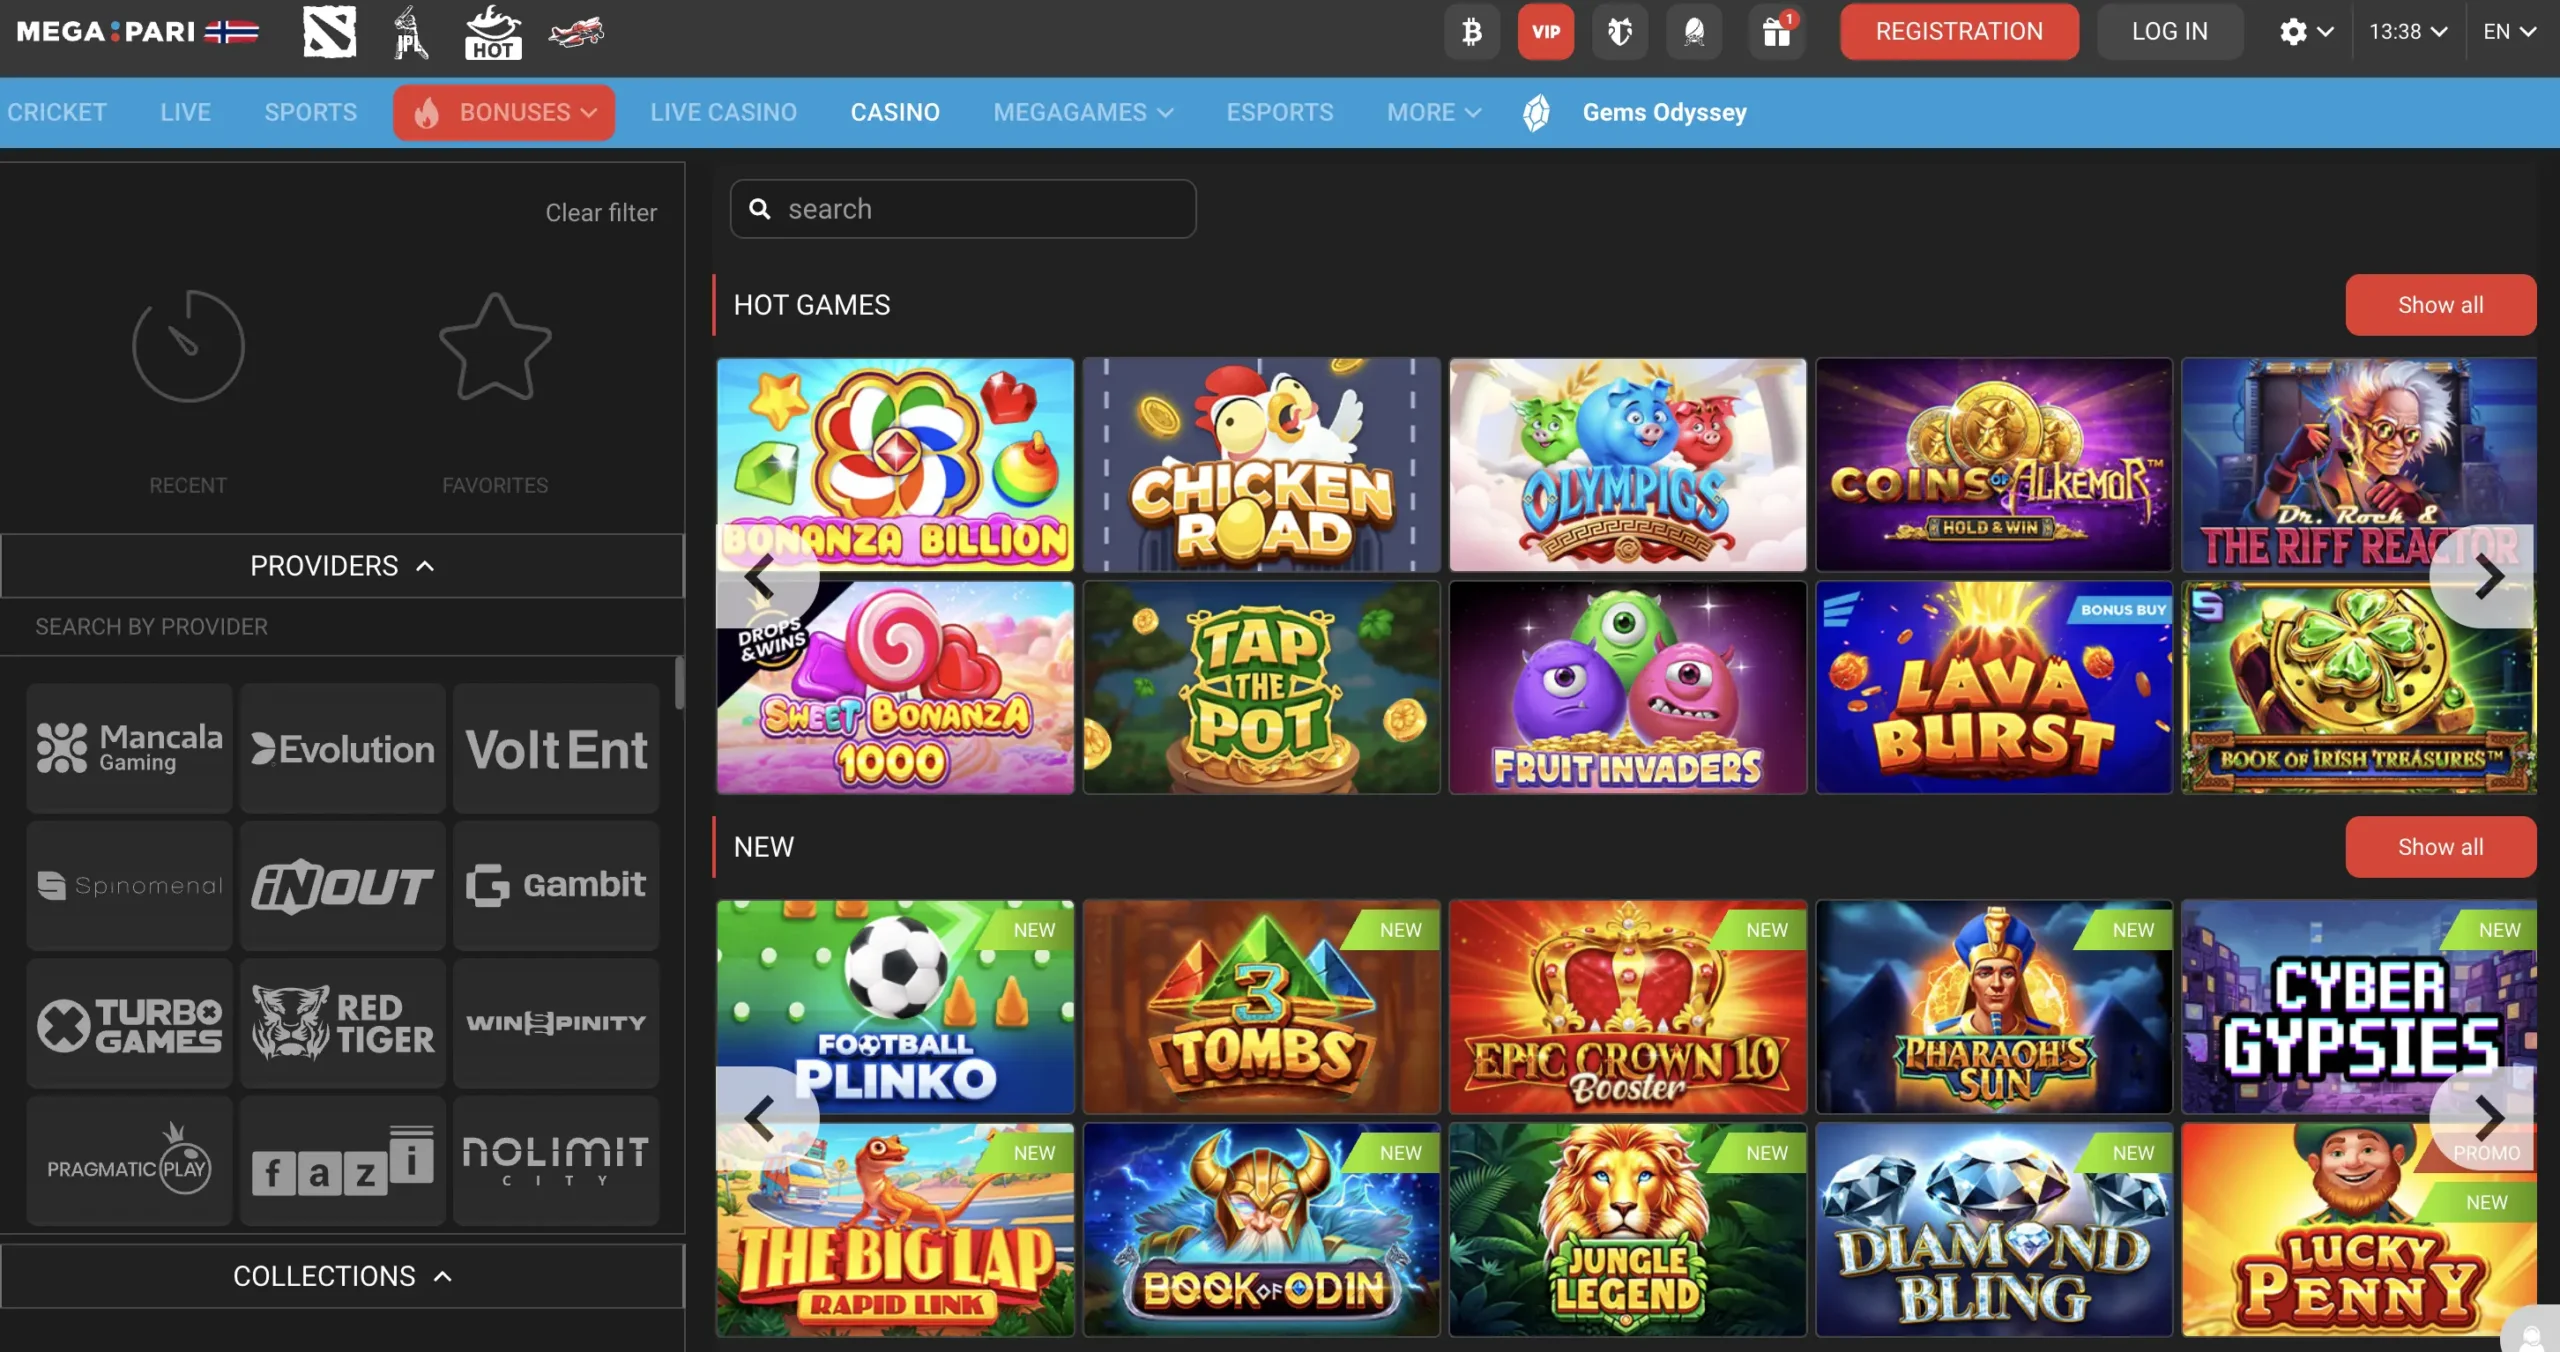Open the gift box with notification badge
The height and width of the screenshot is (1352, 2560).
(x=1776, y=32)
